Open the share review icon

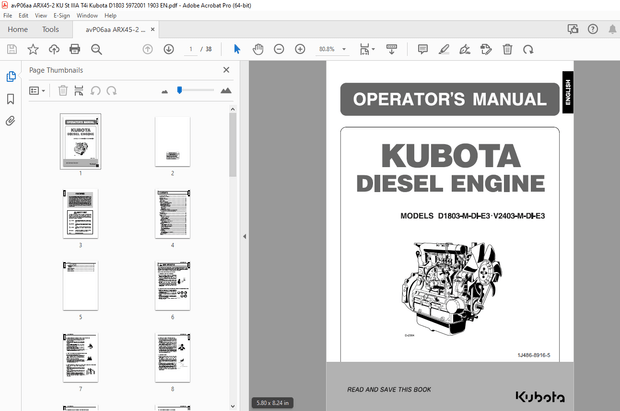click(573, 29)
